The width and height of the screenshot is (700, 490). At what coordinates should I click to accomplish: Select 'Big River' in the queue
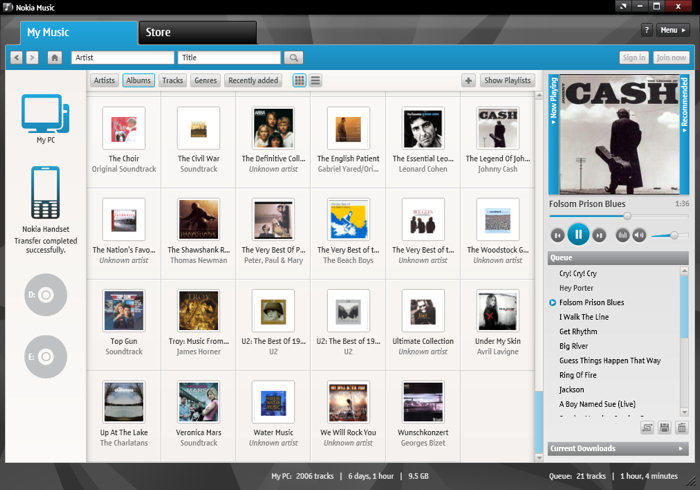574,346
